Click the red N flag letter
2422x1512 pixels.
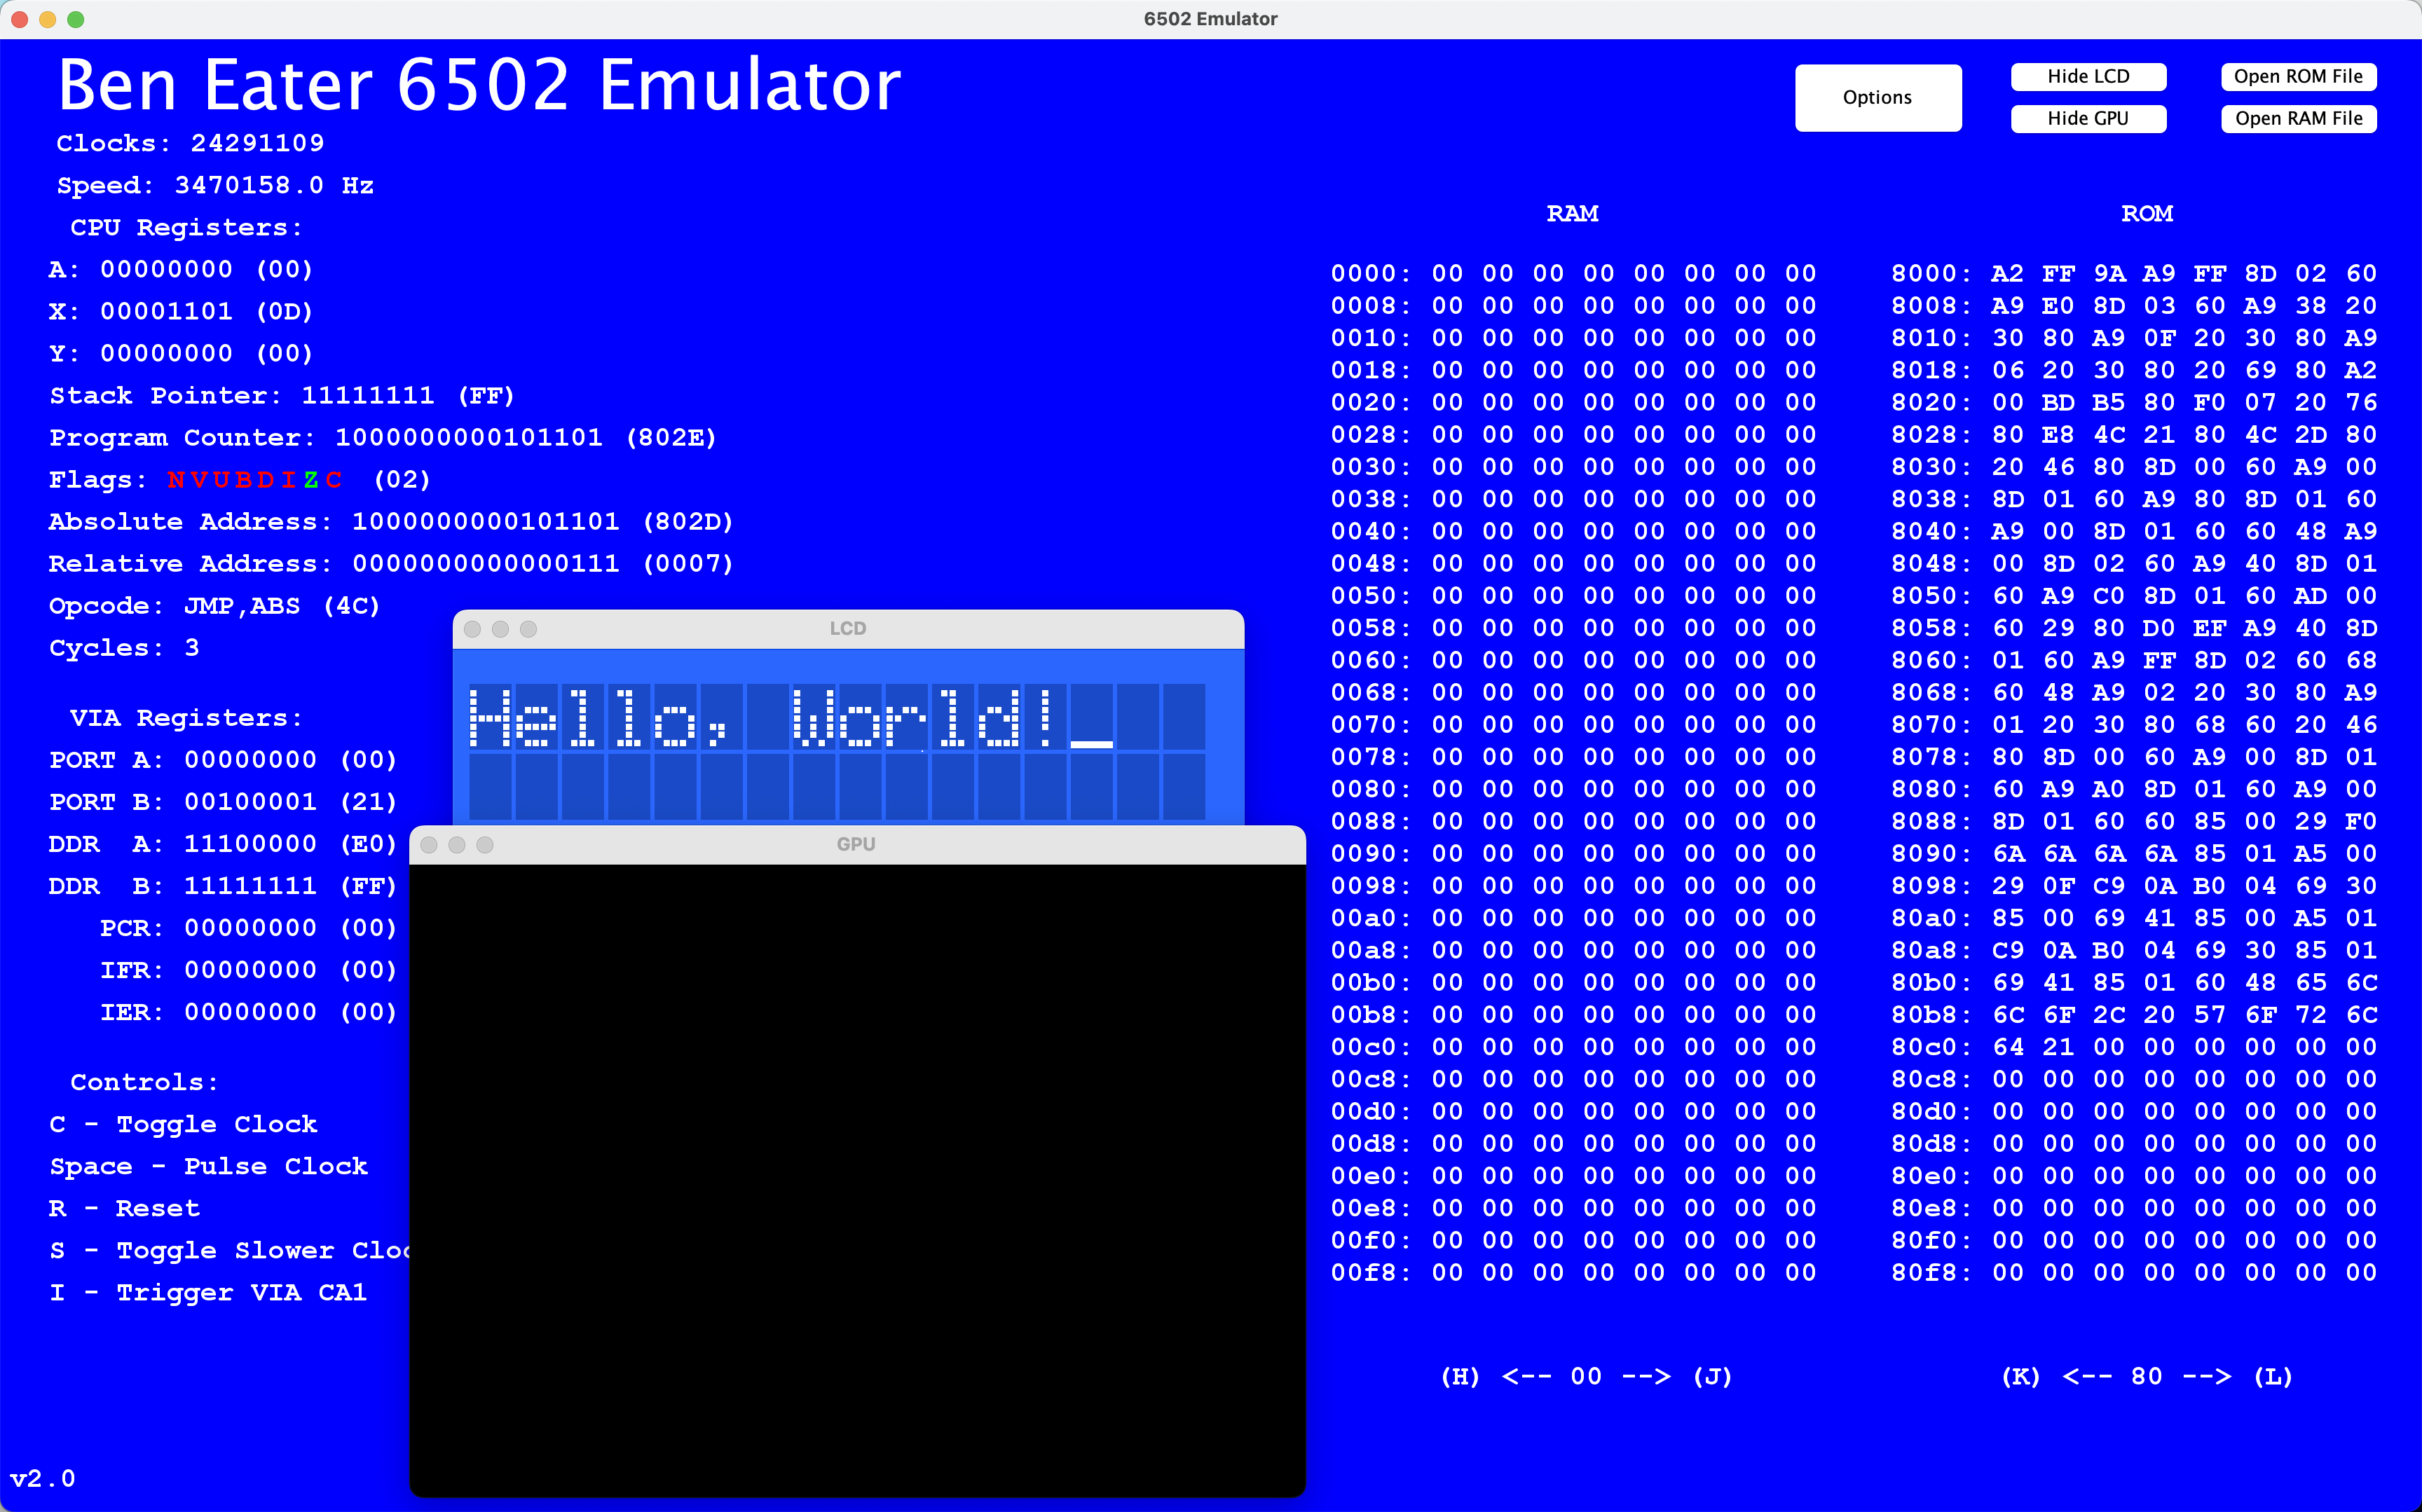tap(176, 480)
